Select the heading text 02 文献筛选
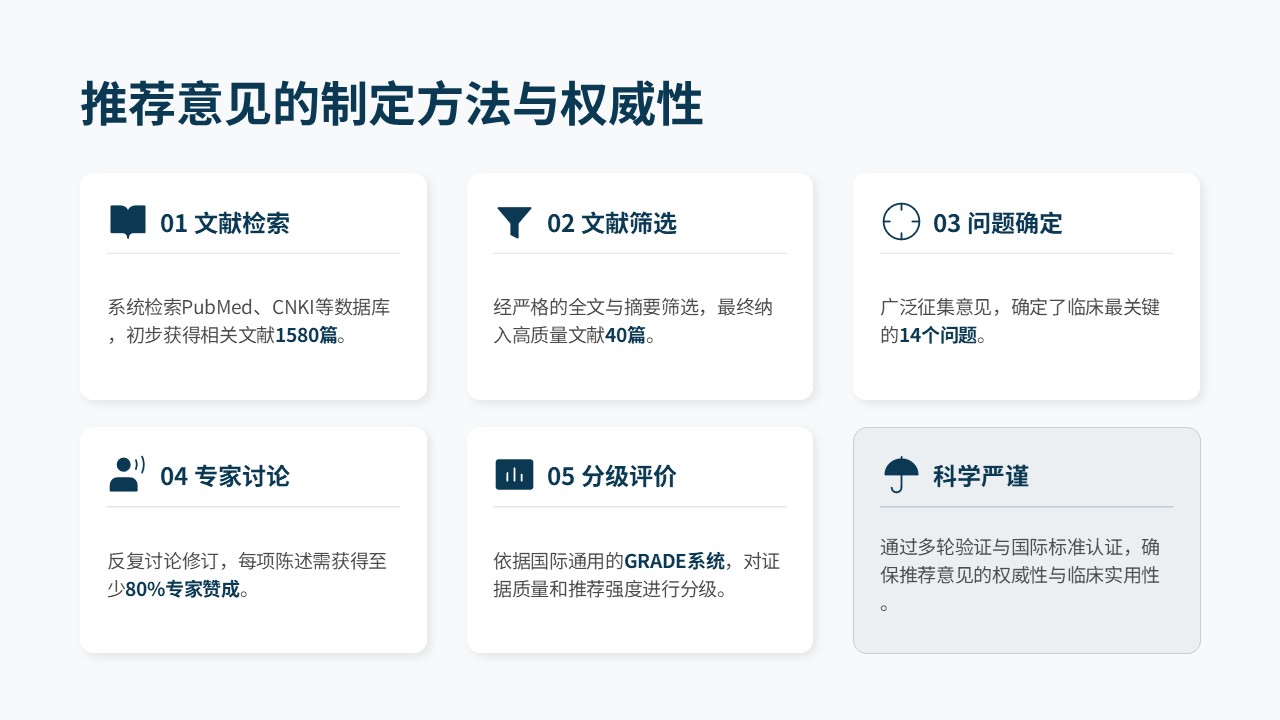This screenshot has width=1280, height=720. tap(611, 223)
